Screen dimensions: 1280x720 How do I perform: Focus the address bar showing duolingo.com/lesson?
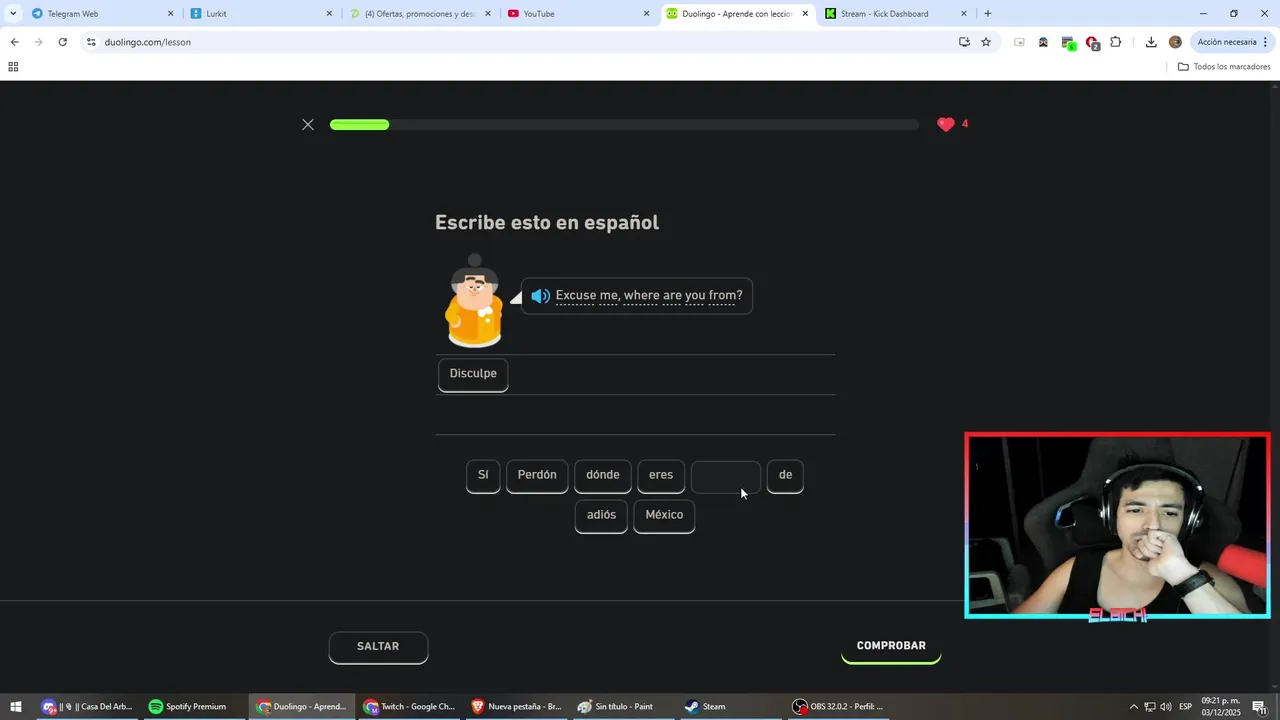[520, 42]
